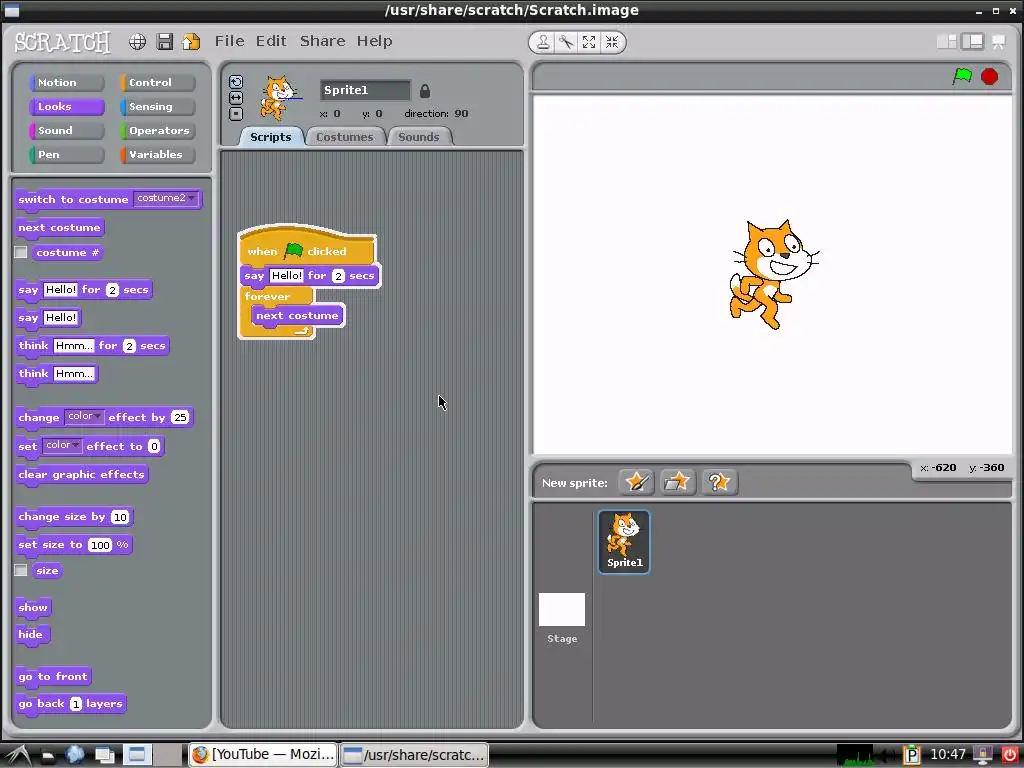Select the duplicate stamp tool
Image resolution: width=1024 pixels, height=768 pixels.
tap(543, 42)
